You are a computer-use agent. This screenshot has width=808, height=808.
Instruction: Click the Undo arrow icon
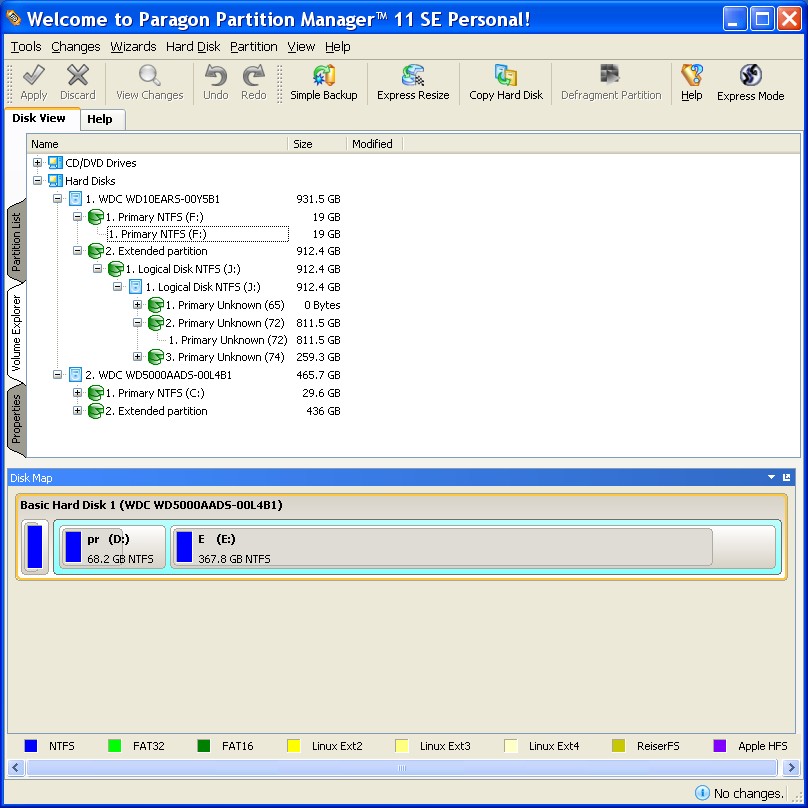[215, 75]
